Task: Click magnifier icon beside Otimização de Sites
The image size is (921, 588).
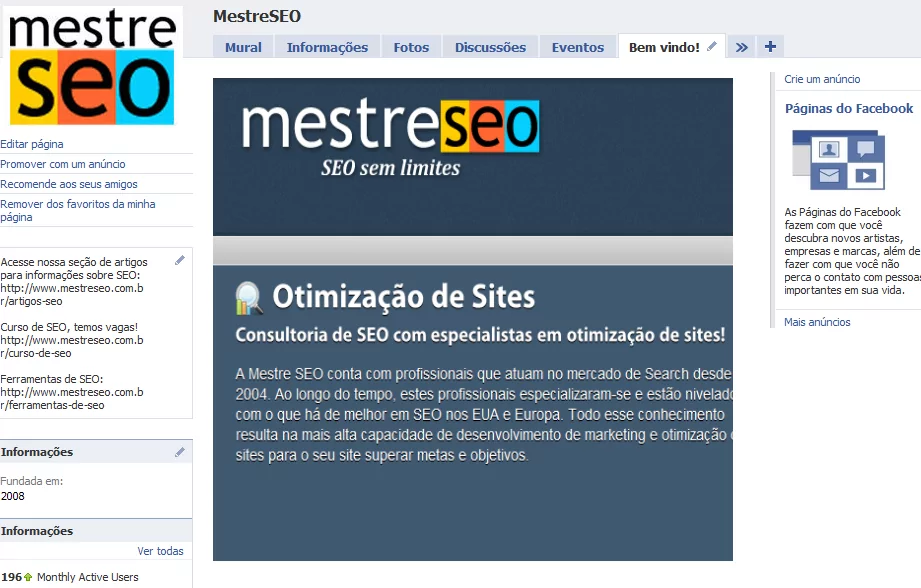Action: 249,297
